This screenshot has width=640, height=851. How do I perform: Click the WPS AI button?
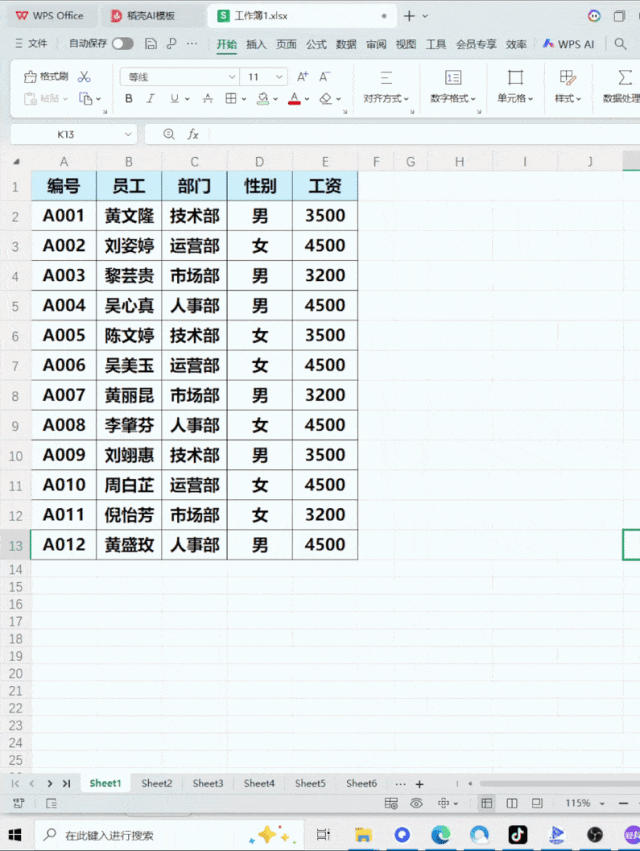569,45
